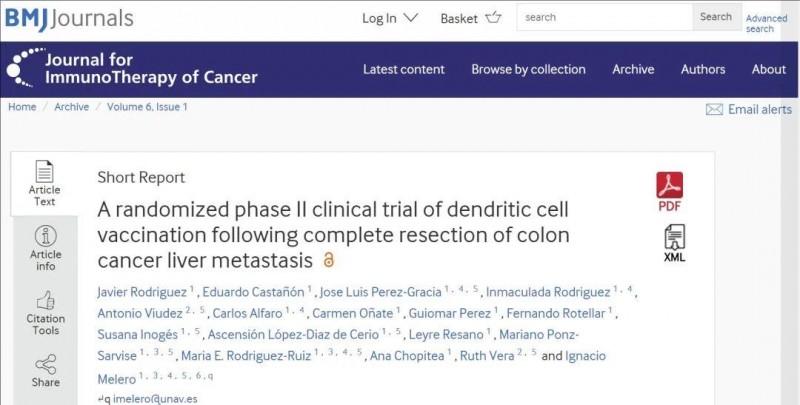Viewport: 800px width, 405px height.
Task: Open Browse by collection menu
Action: pos(528,69)
